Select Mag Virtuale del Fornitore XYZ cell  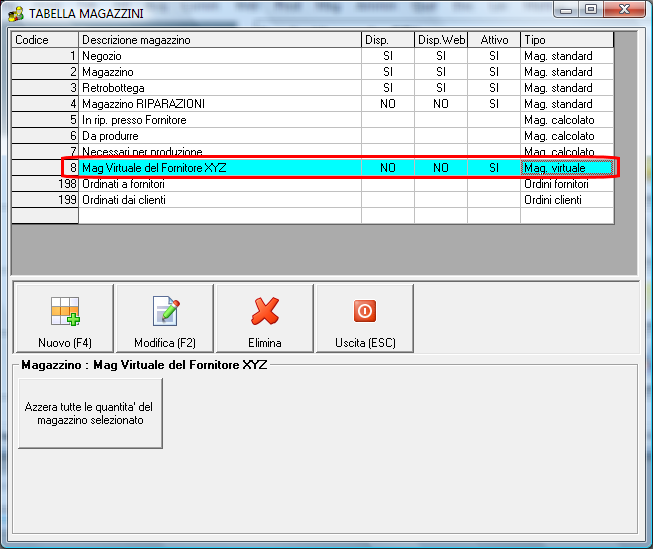pyautogui.click(x=220, y=168)
